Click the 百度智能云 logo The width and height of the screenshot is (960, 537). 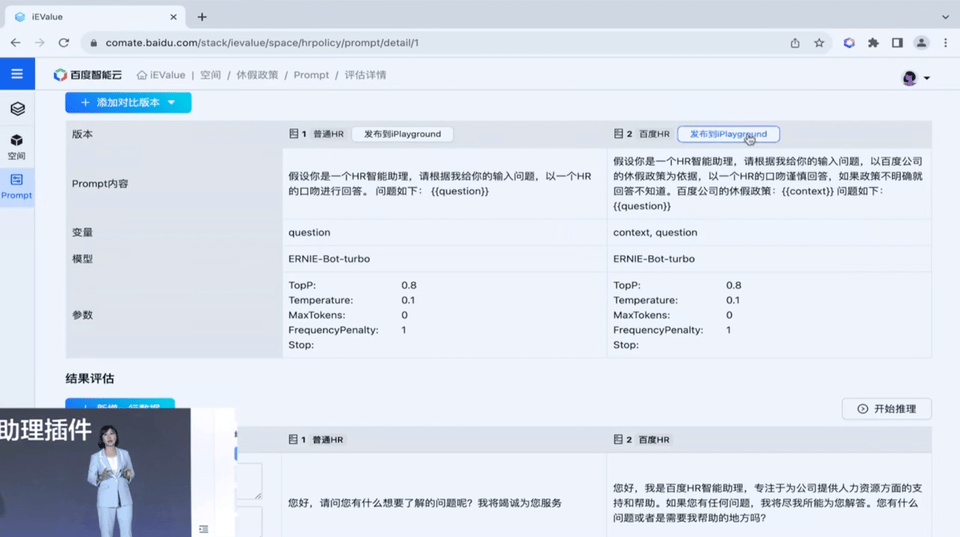pyautogui.click(x=88, y=75)
